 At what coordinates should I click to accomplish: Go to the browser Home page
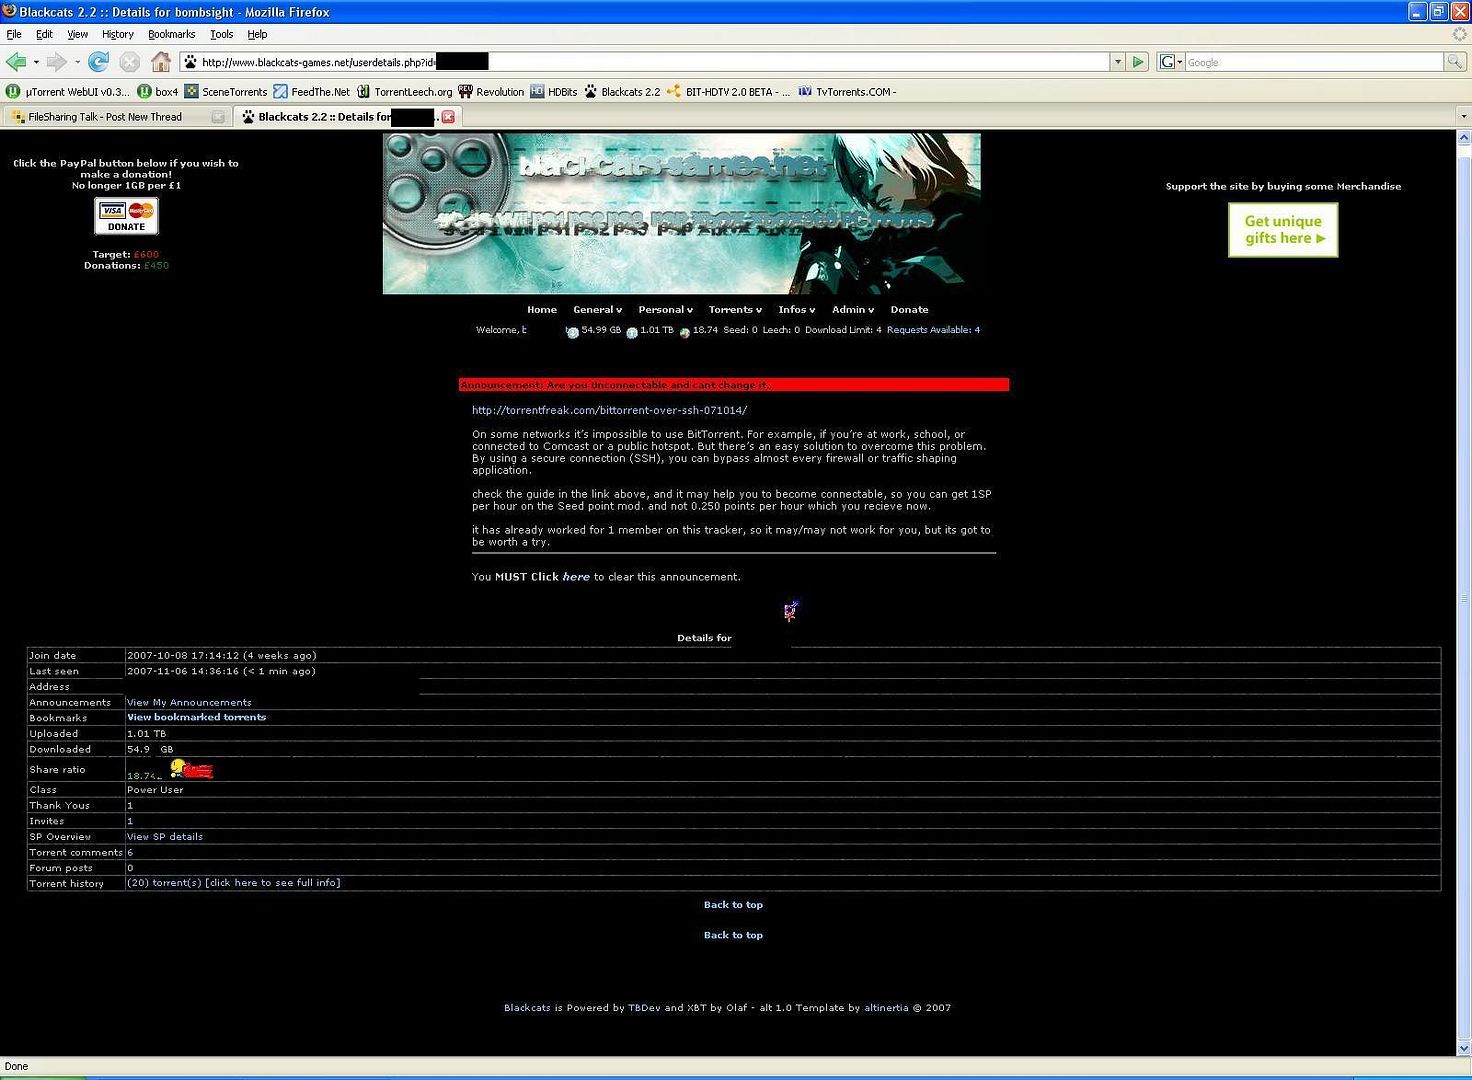pyautogui.click(x=161, y=62)
